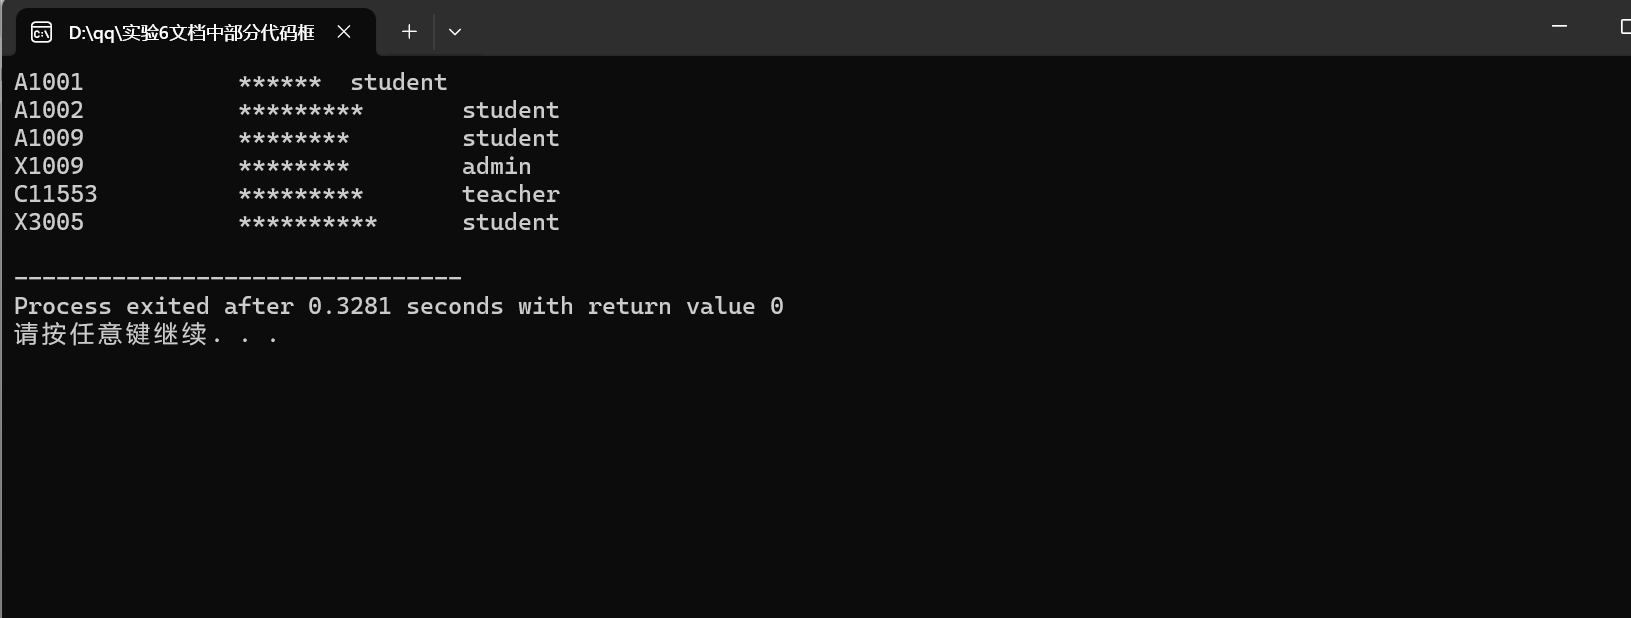Expand the new tab profile dropdown

(455, 32)
